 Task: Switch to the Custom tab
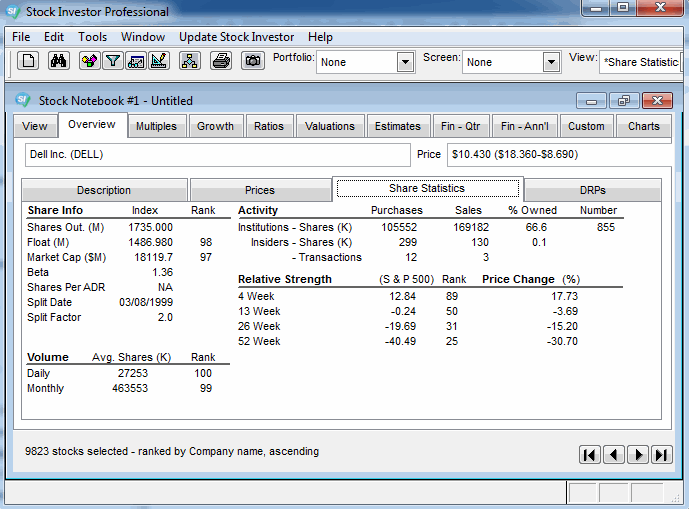586,126
